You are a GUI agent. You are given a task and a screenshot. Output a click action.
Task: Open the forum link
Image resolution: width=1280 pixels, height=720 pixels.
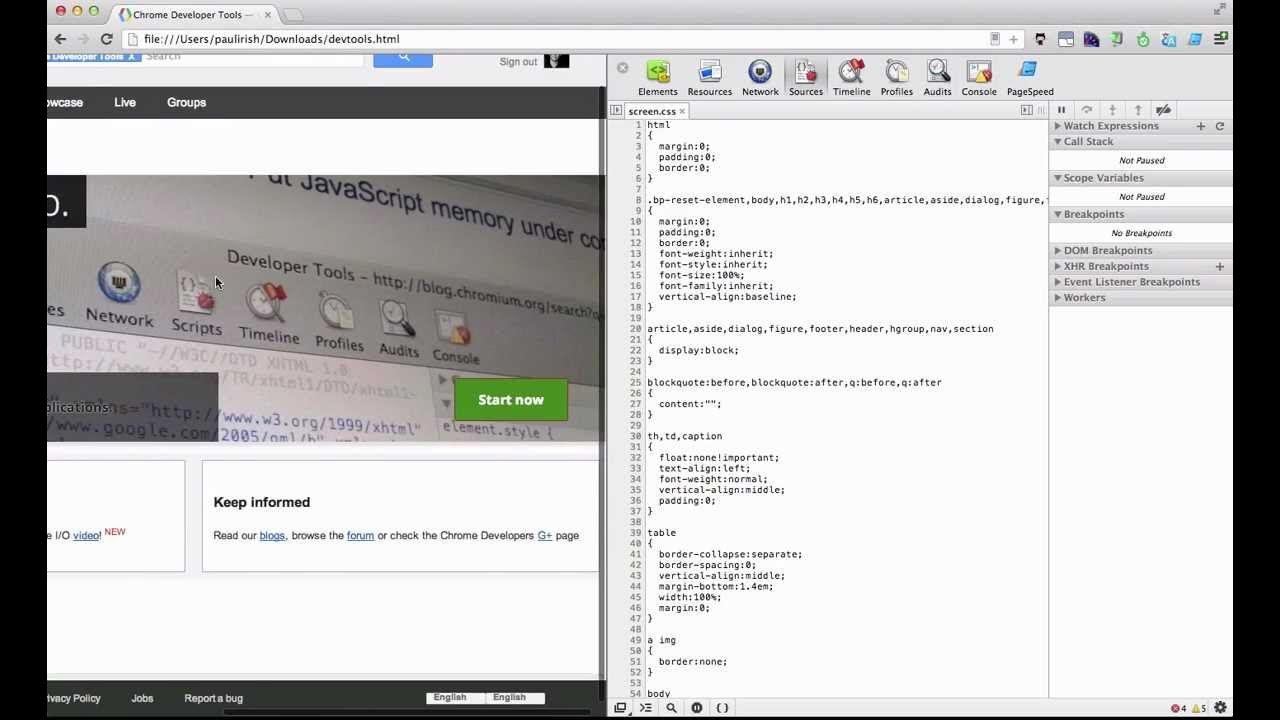360,535
